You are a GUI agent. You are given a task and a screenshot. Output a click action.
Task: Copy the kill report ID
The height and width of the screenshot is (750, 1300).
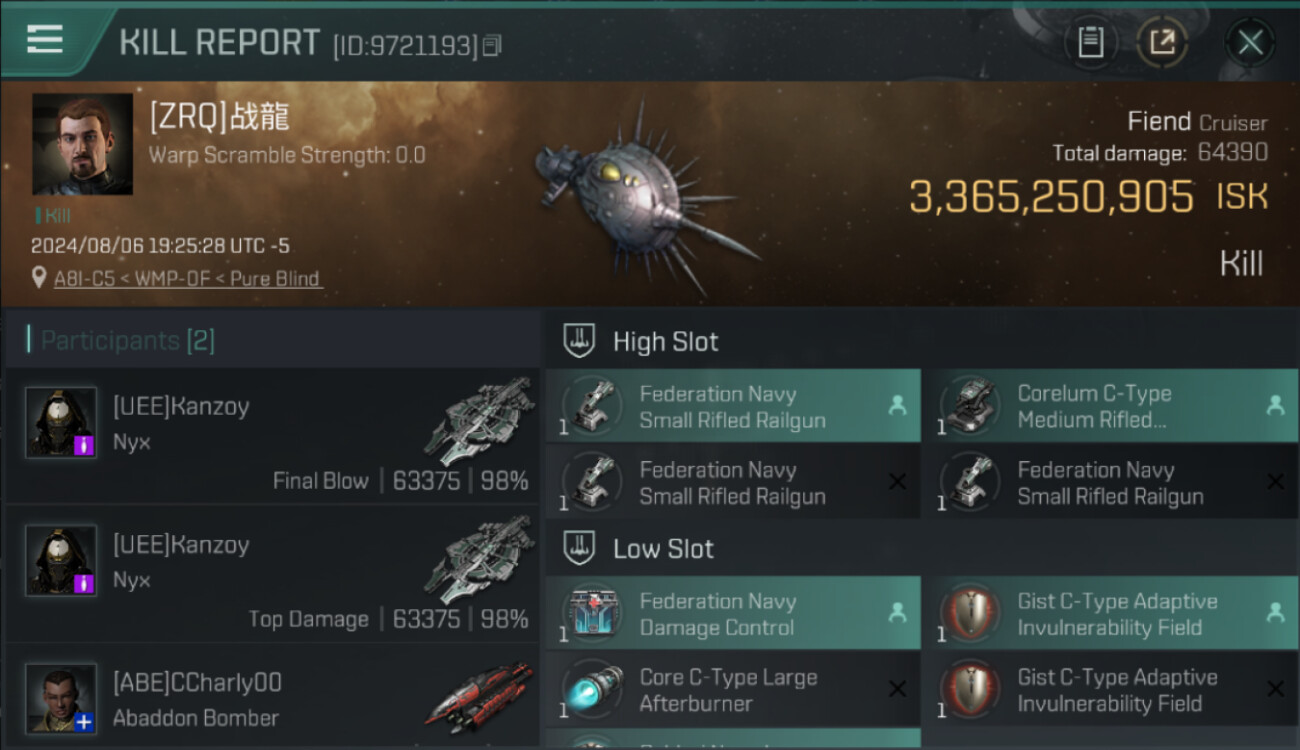point(491,46)
